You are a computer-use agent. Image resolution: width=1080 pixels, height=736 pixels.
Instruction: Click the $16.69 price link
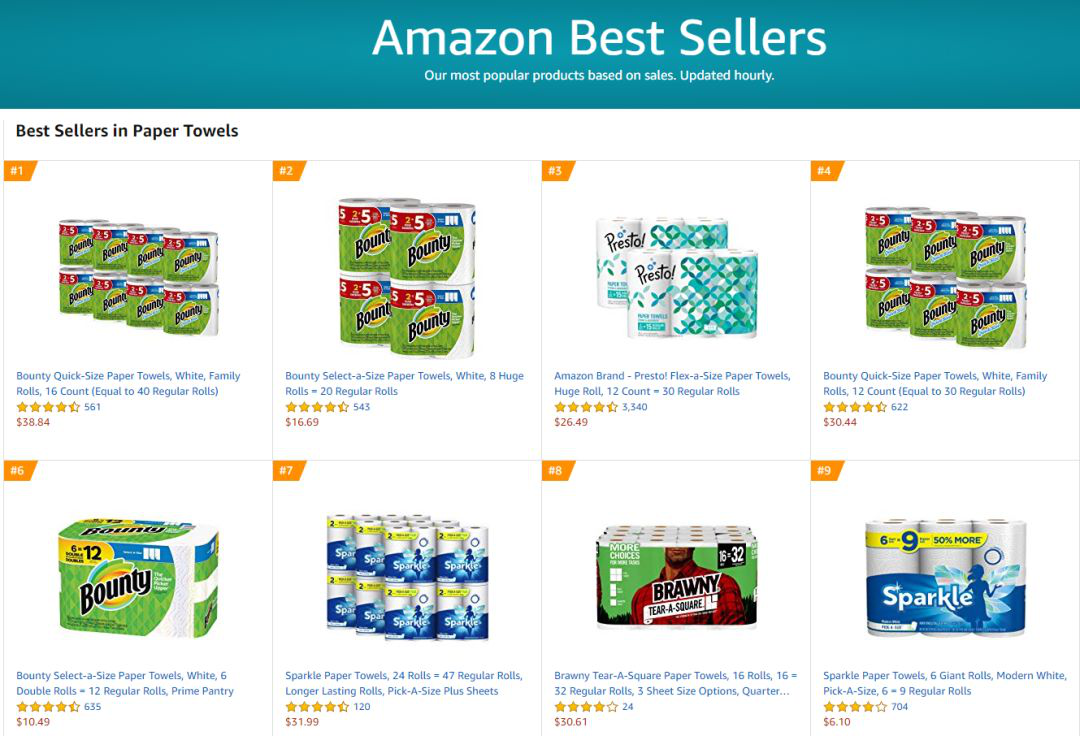[302, 422]
